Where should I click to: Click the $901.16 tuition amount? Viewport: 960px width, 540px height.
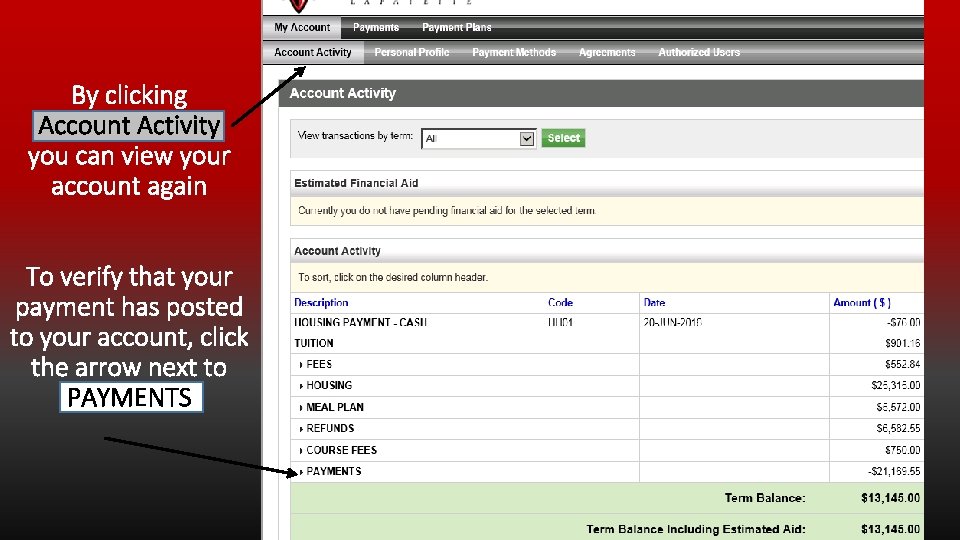pyautogui.click(x=902, y=343)
